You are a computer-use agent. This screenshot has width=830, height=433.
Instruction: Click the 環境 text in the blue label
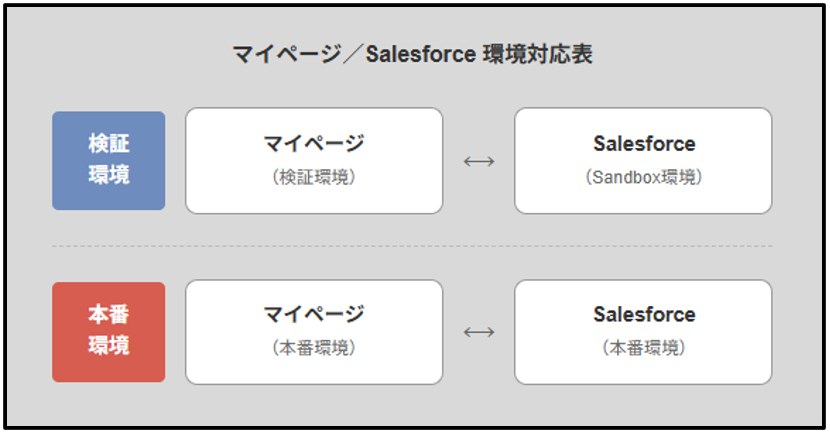click(x=109, y=175)
